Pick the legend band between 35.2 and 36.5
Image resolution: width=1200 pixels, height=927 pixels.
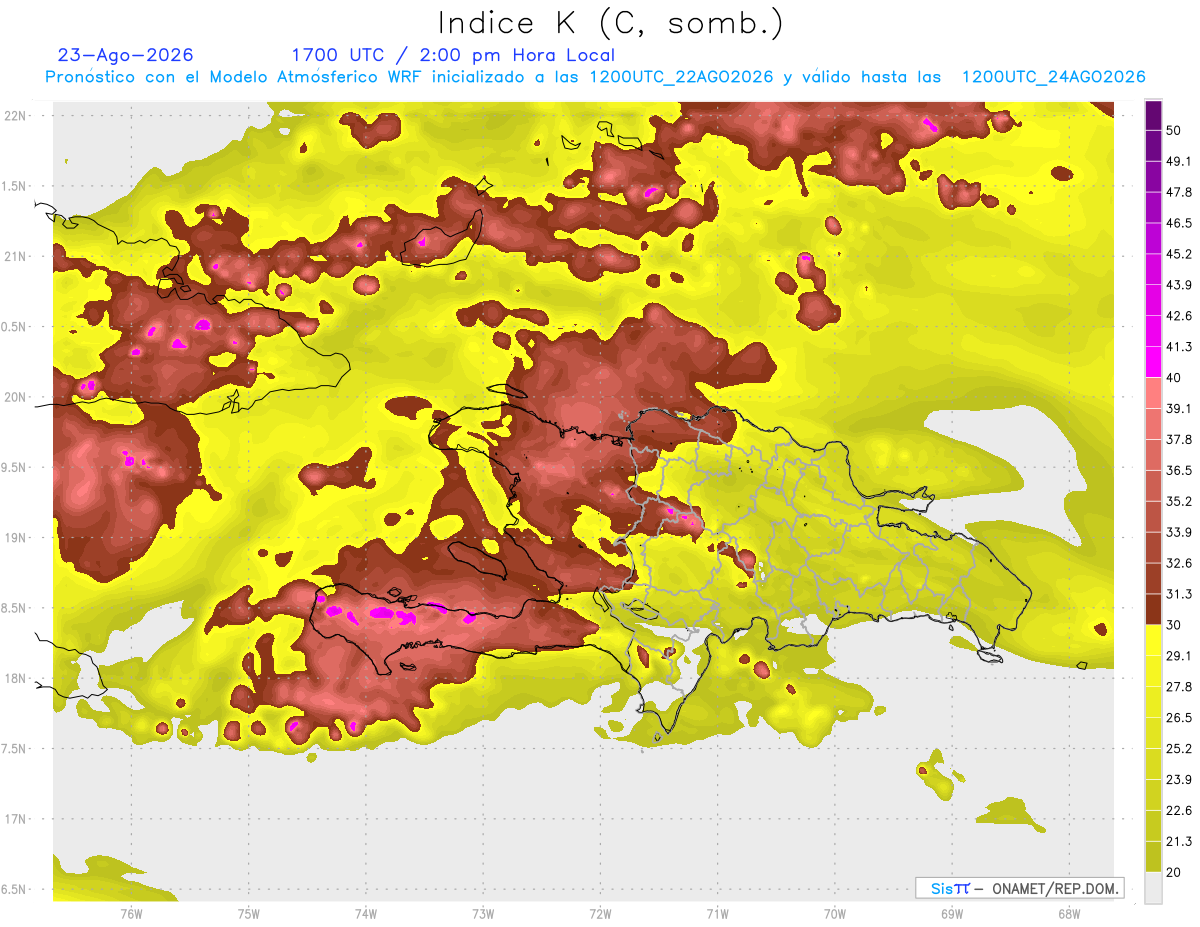[x=1153, y=485]
